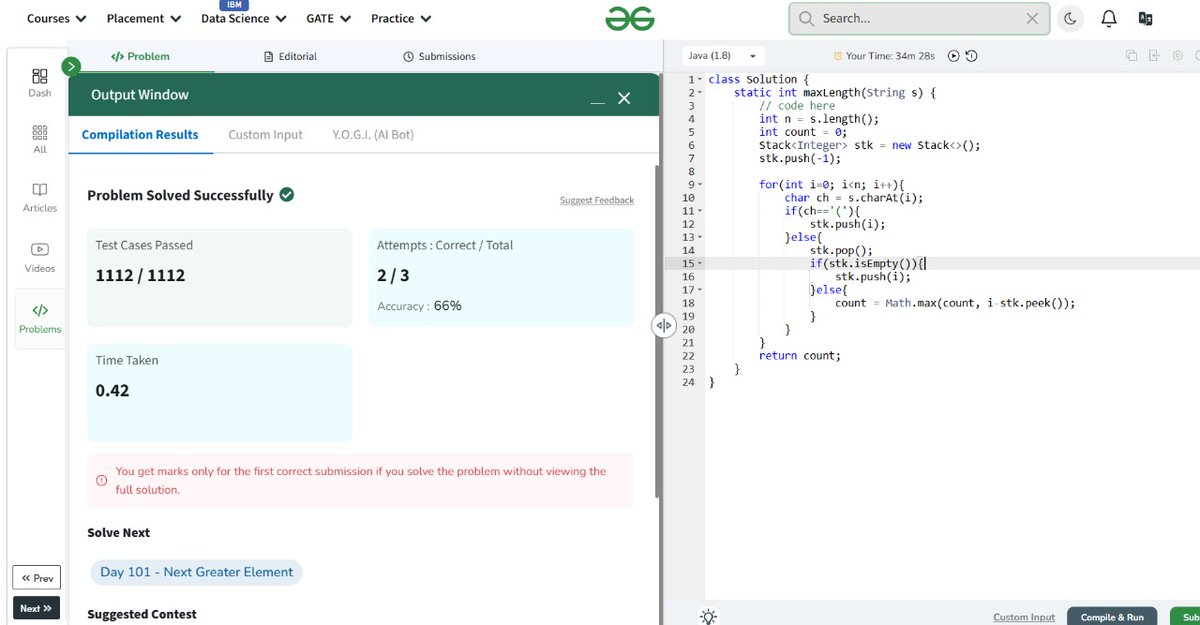This screenshot has height=625, width=1200.
Task: Reset the timer icon
Action: 971,56
